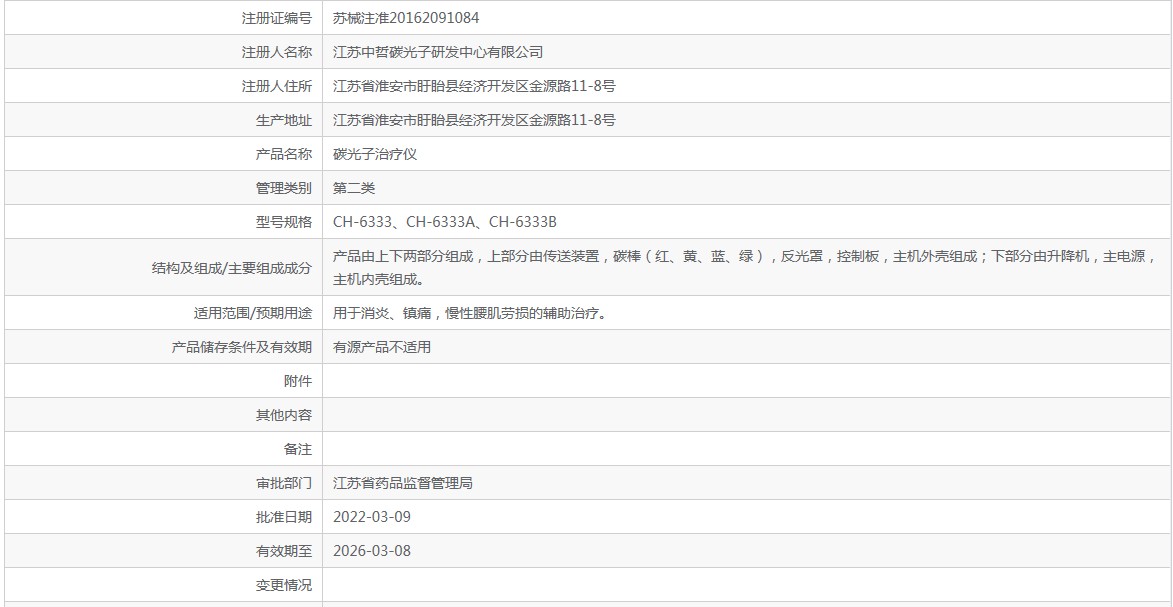Select company name 江苏中哲碳光子研发中心有限公司
This screenshot has width=1173, height=607.
pos(438,52)
